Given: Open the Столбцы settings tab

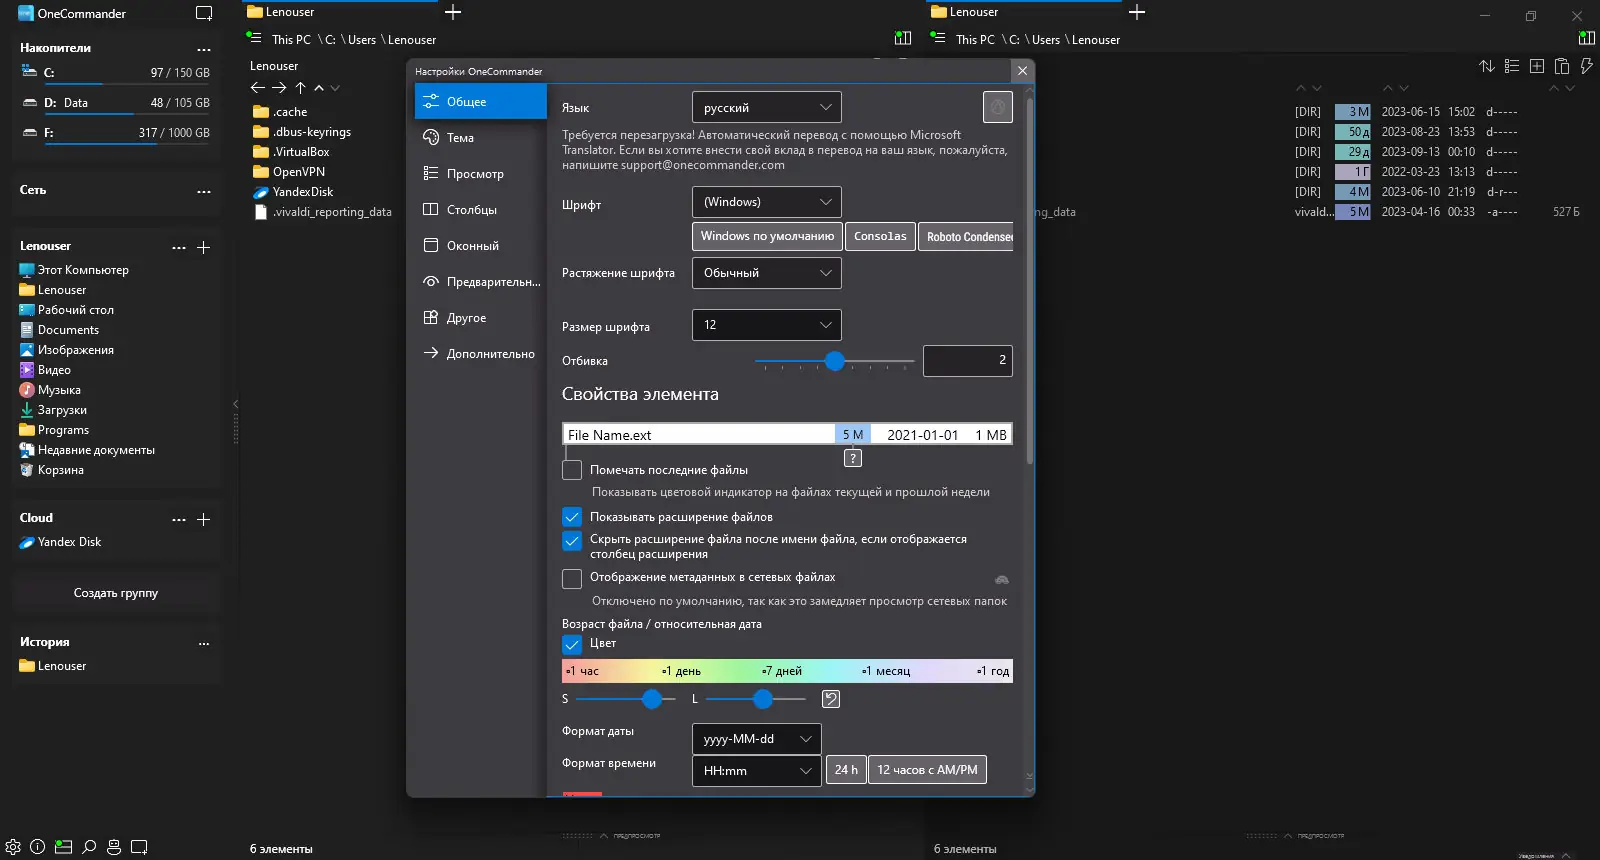Looking at the screenshot, I should [x=481, y=209].
